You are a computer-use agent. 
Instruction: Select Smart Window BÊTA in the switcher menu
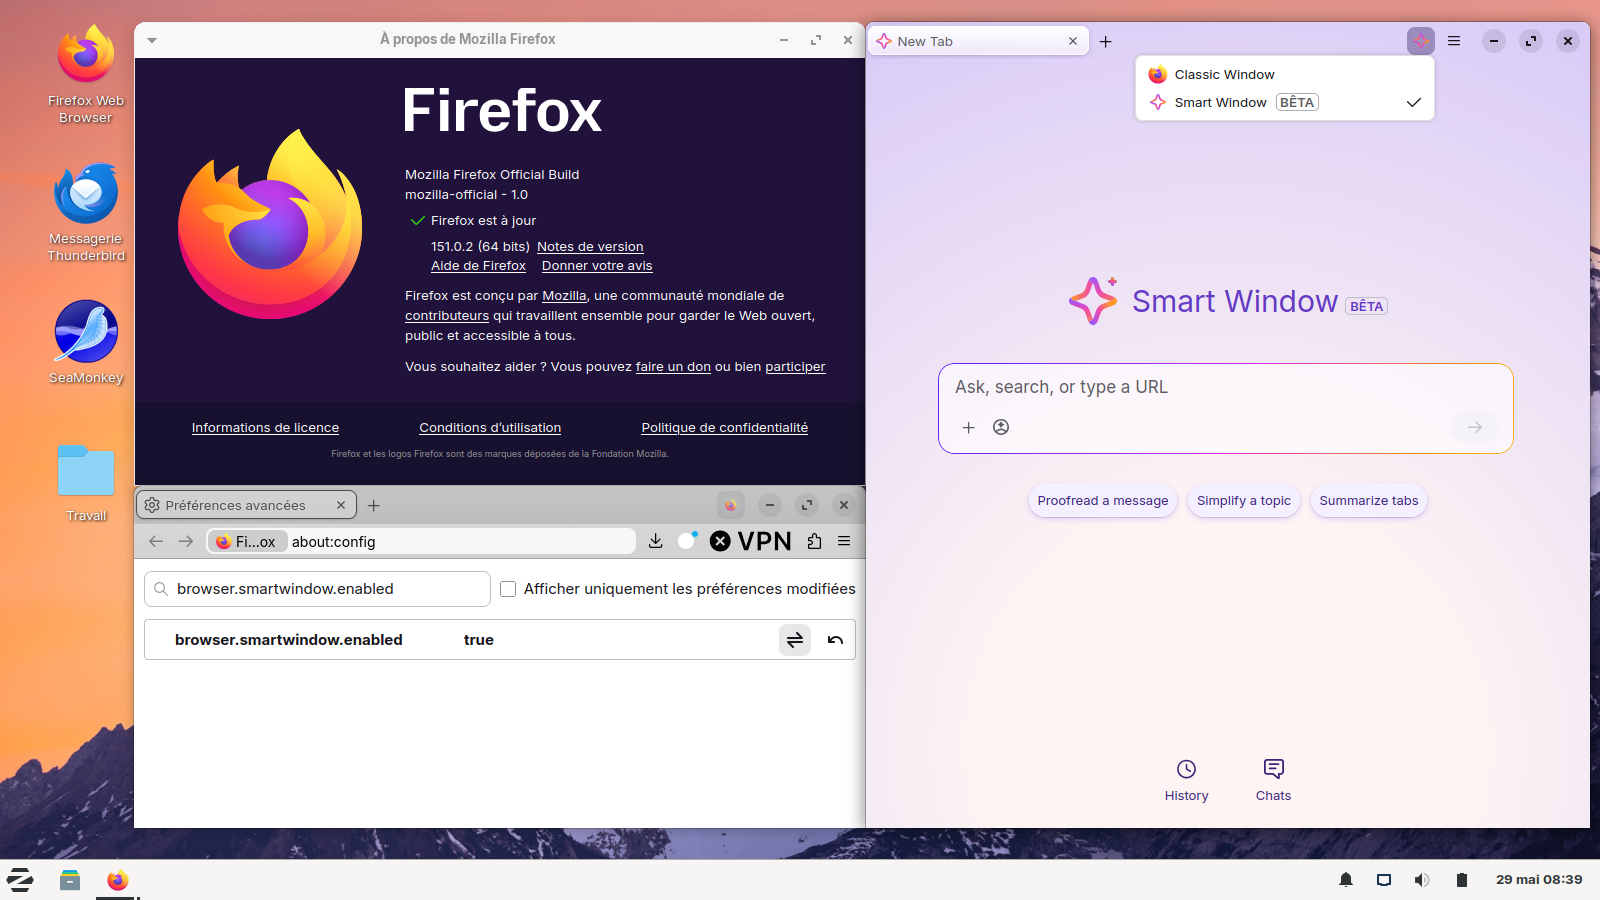(x=1285, y=102)
